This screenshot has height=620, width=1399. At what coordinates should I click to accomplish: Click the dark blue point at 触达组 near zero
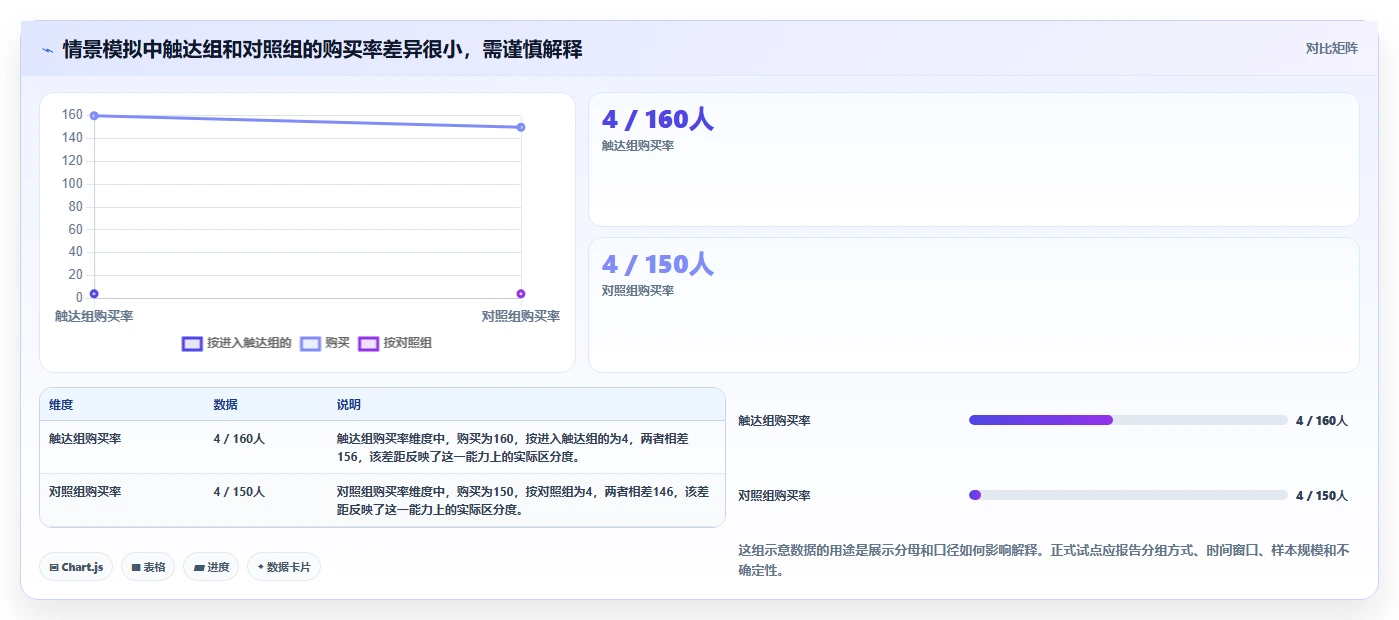click(x=94, y=294)
